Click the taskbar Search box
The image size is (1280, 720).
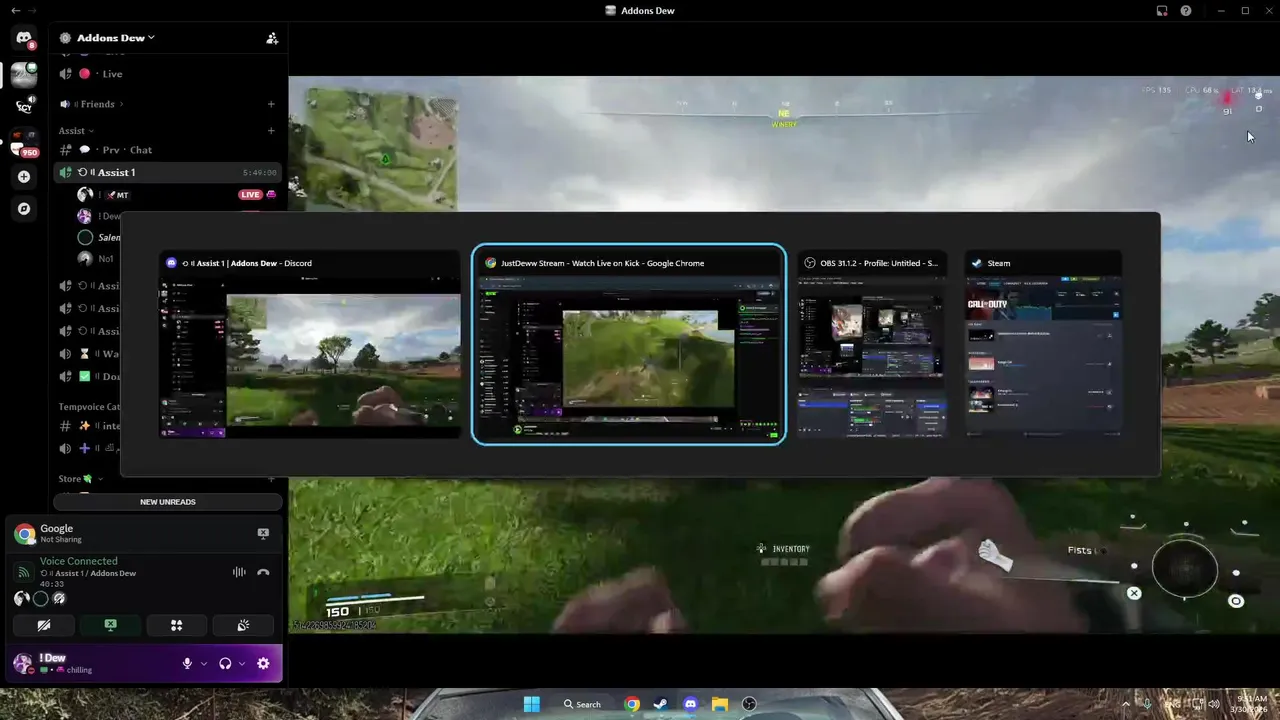point(582,704)
